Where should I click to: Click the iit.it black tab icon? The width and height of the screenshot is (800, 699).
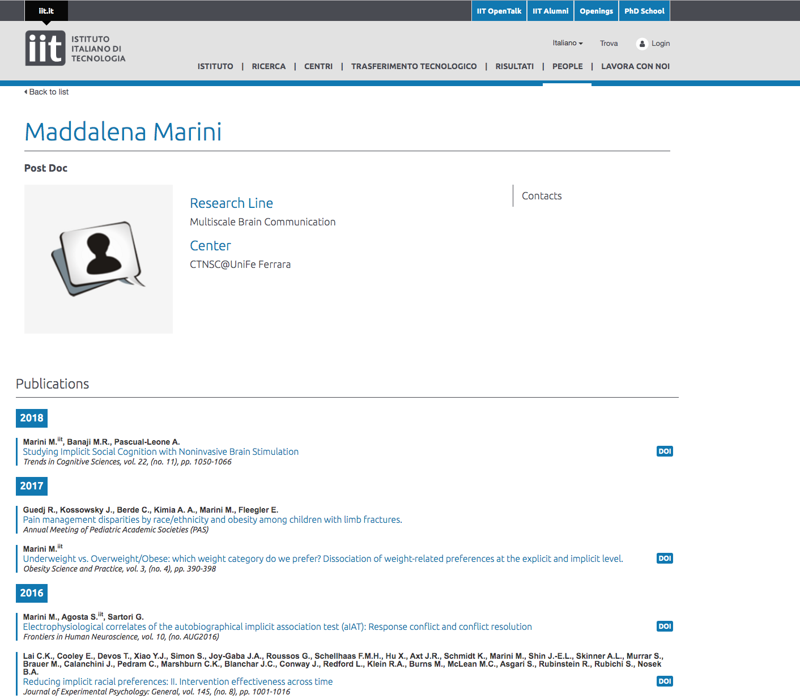click(x=46, y=11)
